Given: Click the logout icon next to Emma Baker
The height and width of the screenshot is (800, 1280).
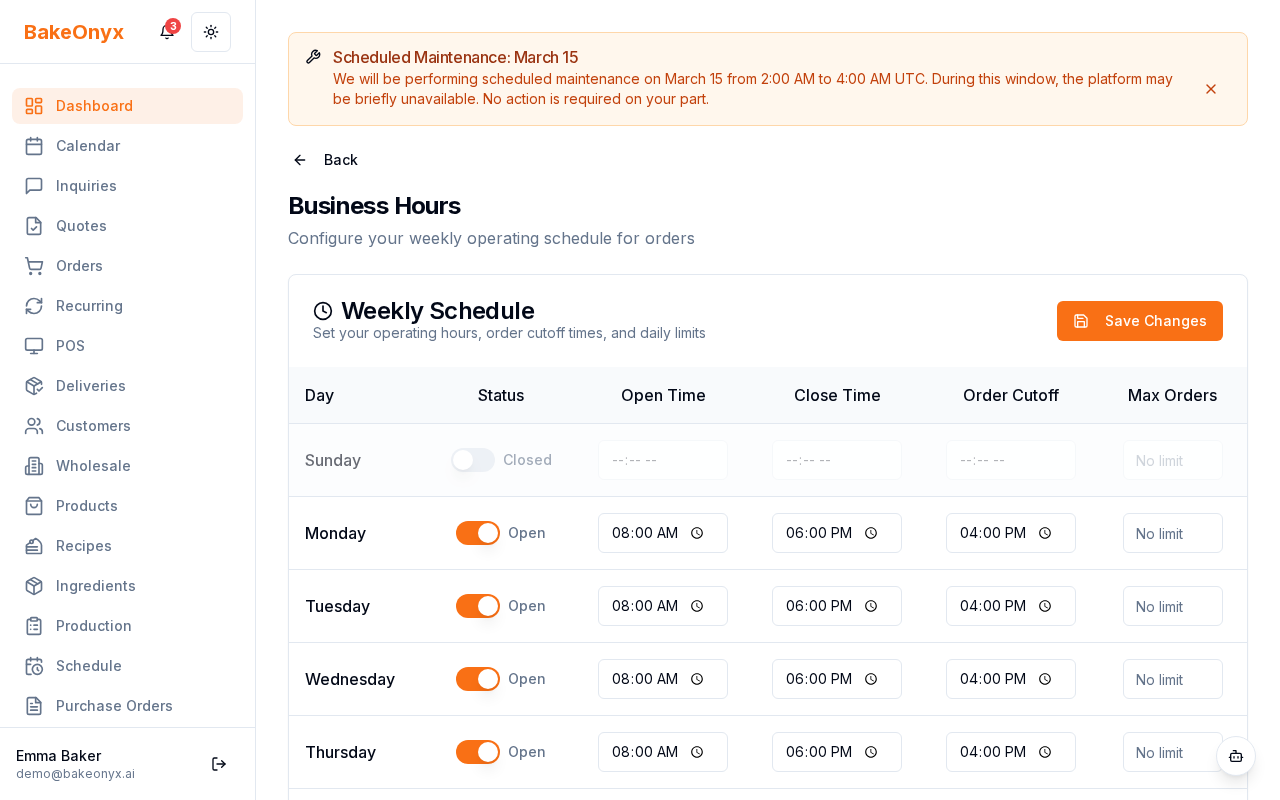Looking at the screenshot, I should [219, 764].
